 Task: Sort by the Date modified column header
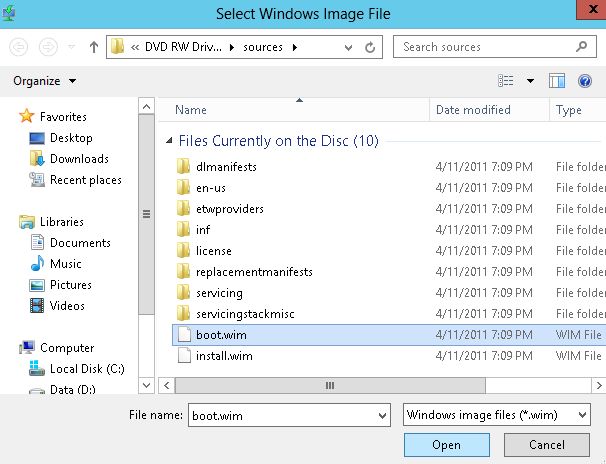coord(473,110)
